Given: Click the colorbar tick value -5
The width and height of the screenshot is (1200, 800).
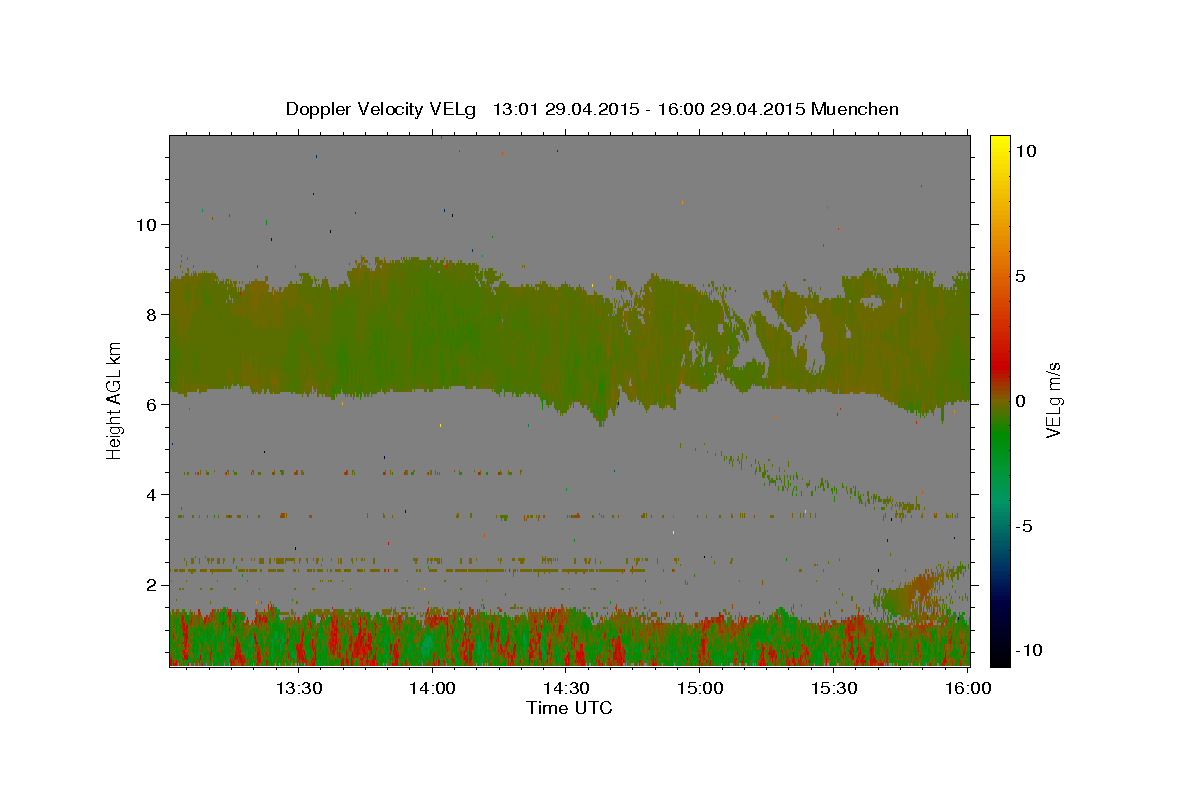Looking at the screenshot, I should coord(1024,526).
